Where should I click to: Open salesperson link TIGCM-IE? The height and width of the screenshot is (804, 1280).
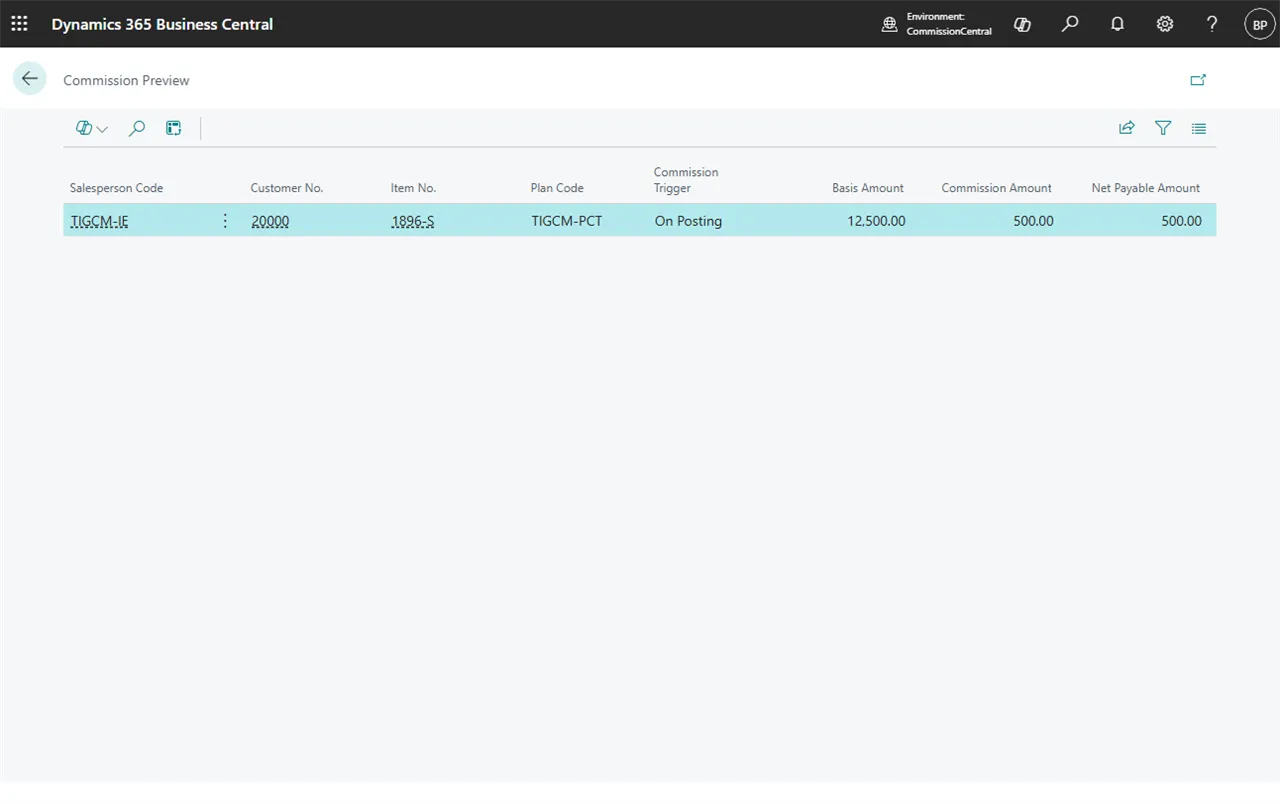pyautogui.click(x=100, y=221)
